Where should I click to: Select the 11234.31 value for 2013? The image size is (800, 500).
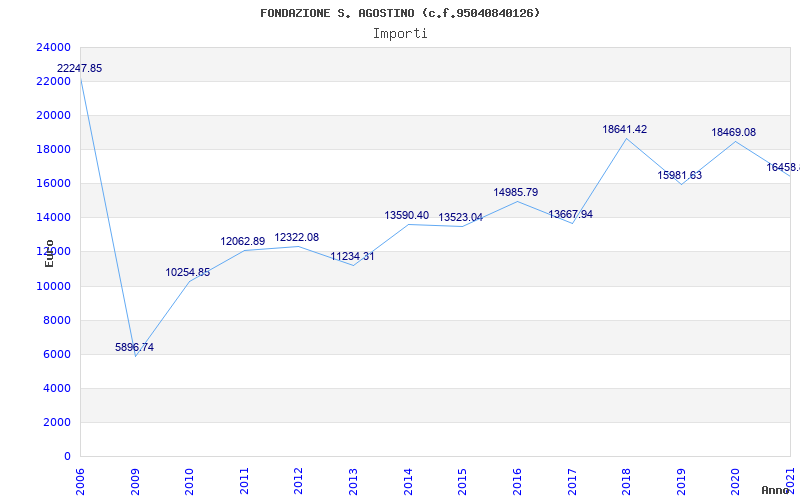(352, 256)
